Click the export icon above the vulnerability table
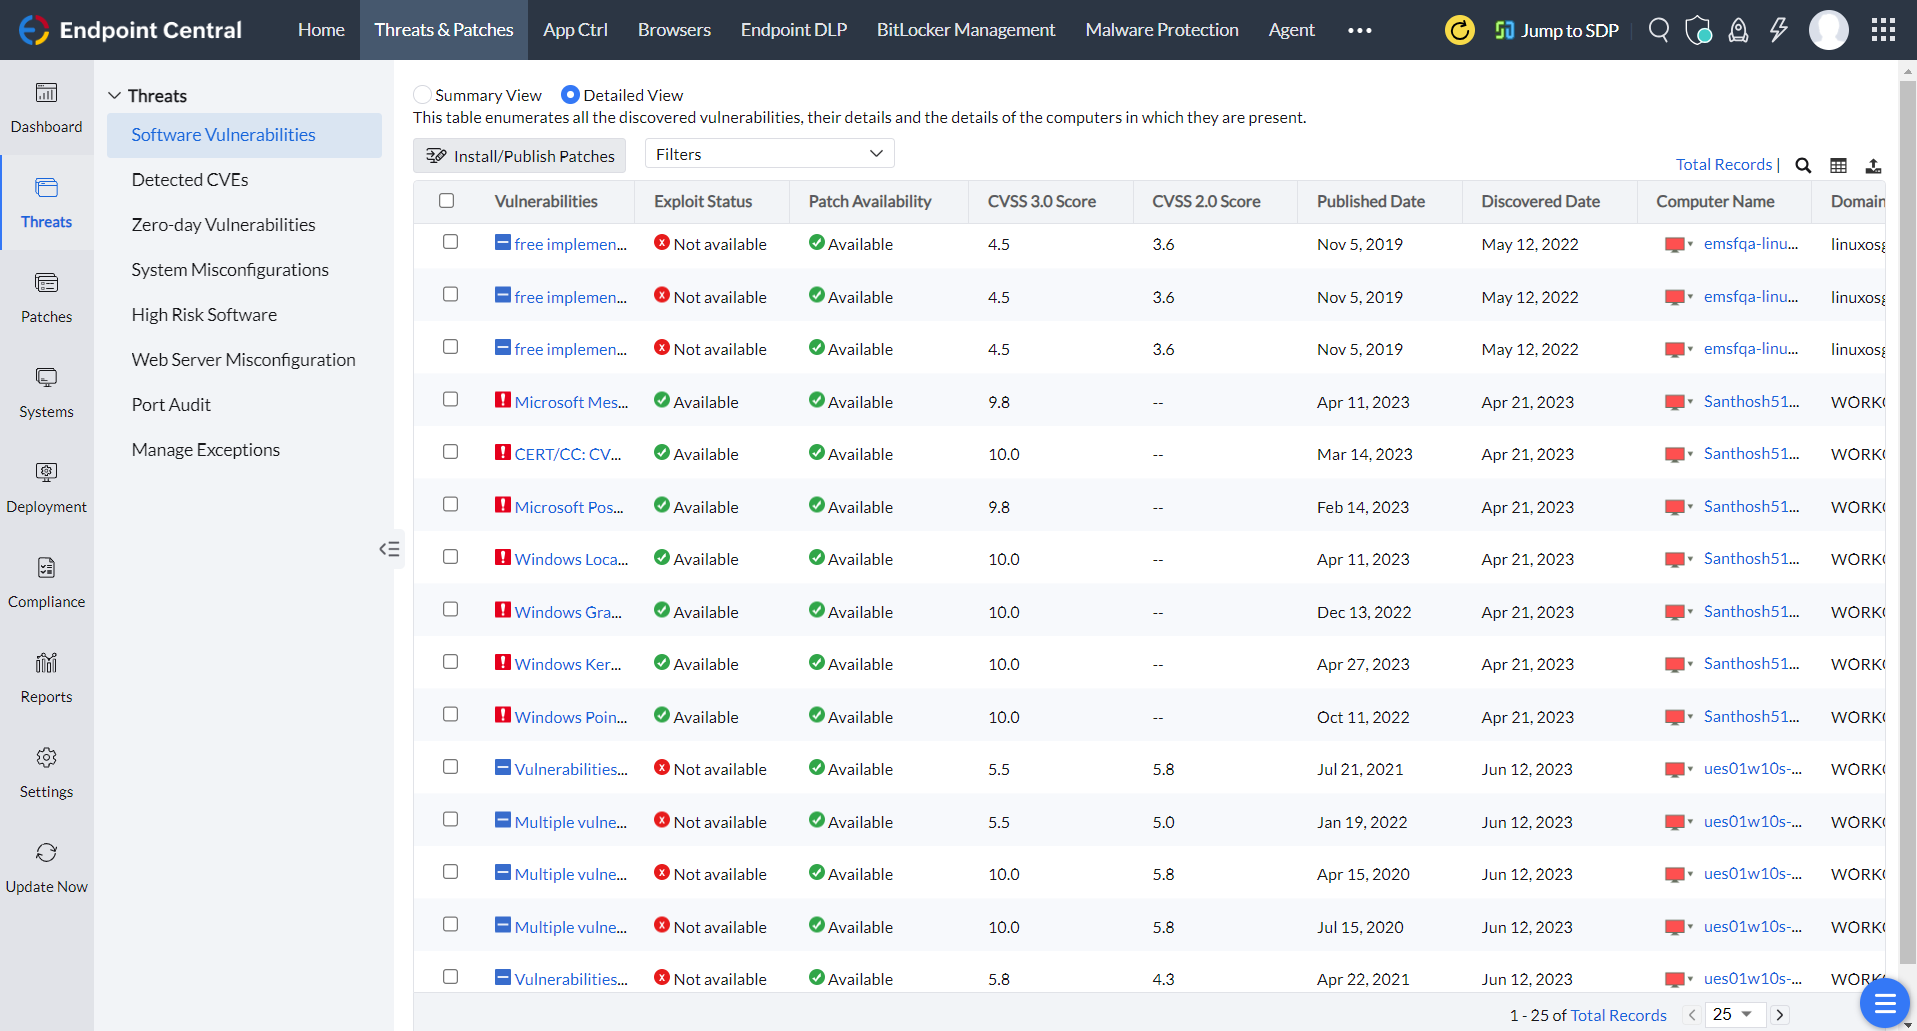 [1874, 165]
